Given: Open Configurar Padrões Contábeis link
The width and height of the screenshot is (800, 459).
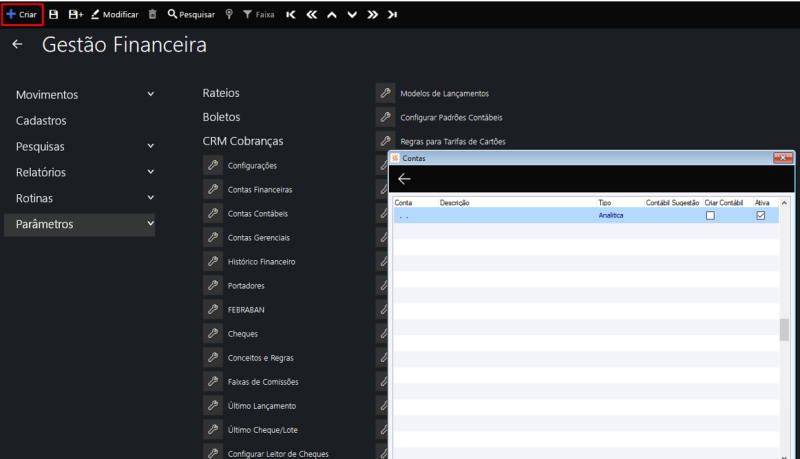Looking at the screenshot, I should point(451,117).
